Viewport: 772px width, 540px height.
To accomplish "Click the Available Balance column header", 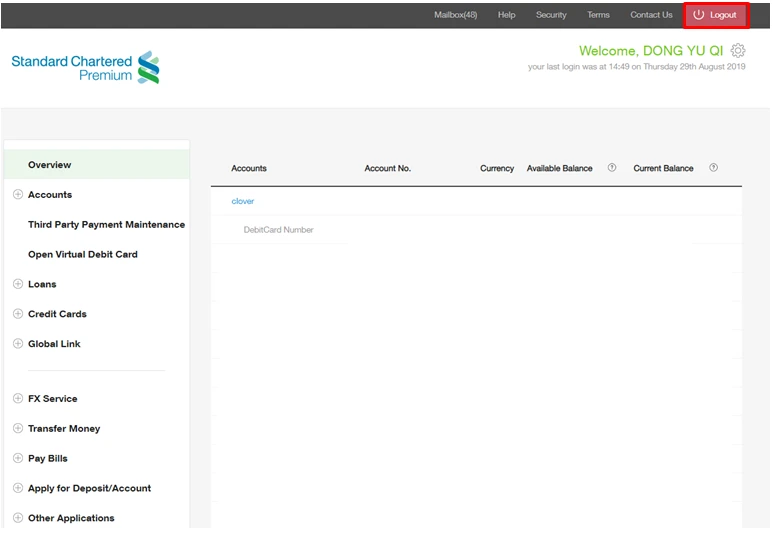I will pos(559,168).
